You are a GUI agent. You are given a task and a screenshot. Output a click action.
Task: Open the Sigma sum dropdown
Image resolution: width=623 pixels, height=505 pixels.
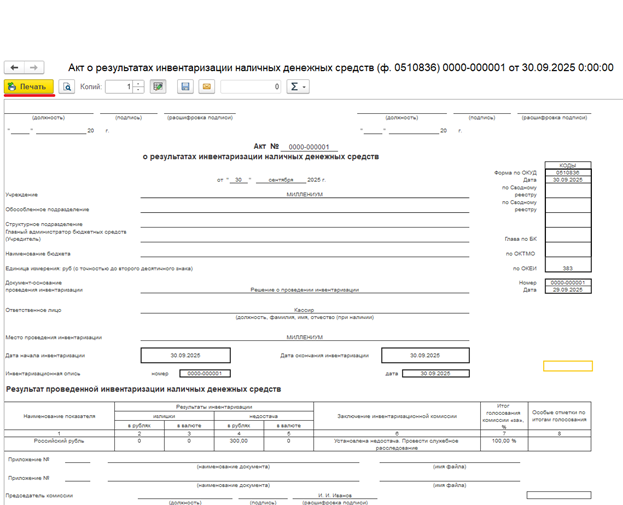pos(298,87)
